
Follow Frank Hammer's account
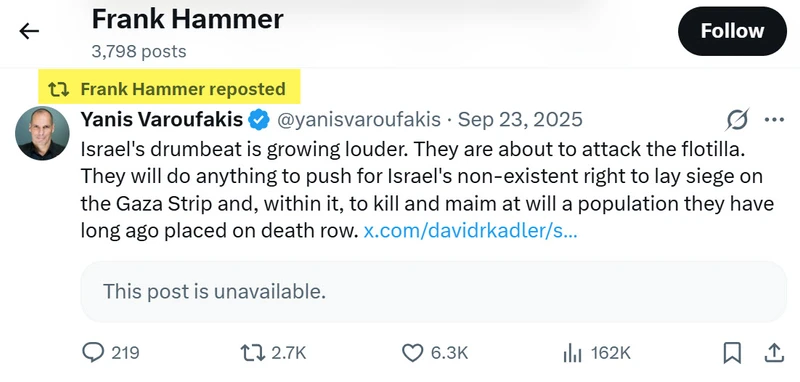click(x=732, y=31)
